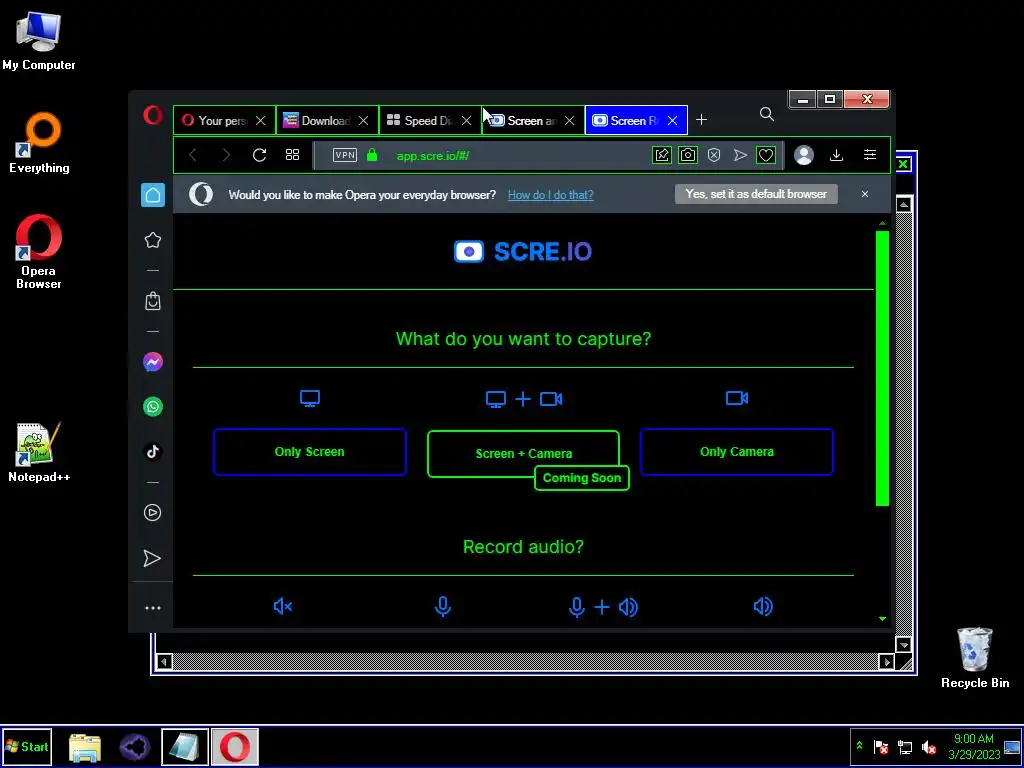The width and height of the screenshot is (1024, 768).
Task: Take a snapshot with camera icon
Action: pos(688,155)
